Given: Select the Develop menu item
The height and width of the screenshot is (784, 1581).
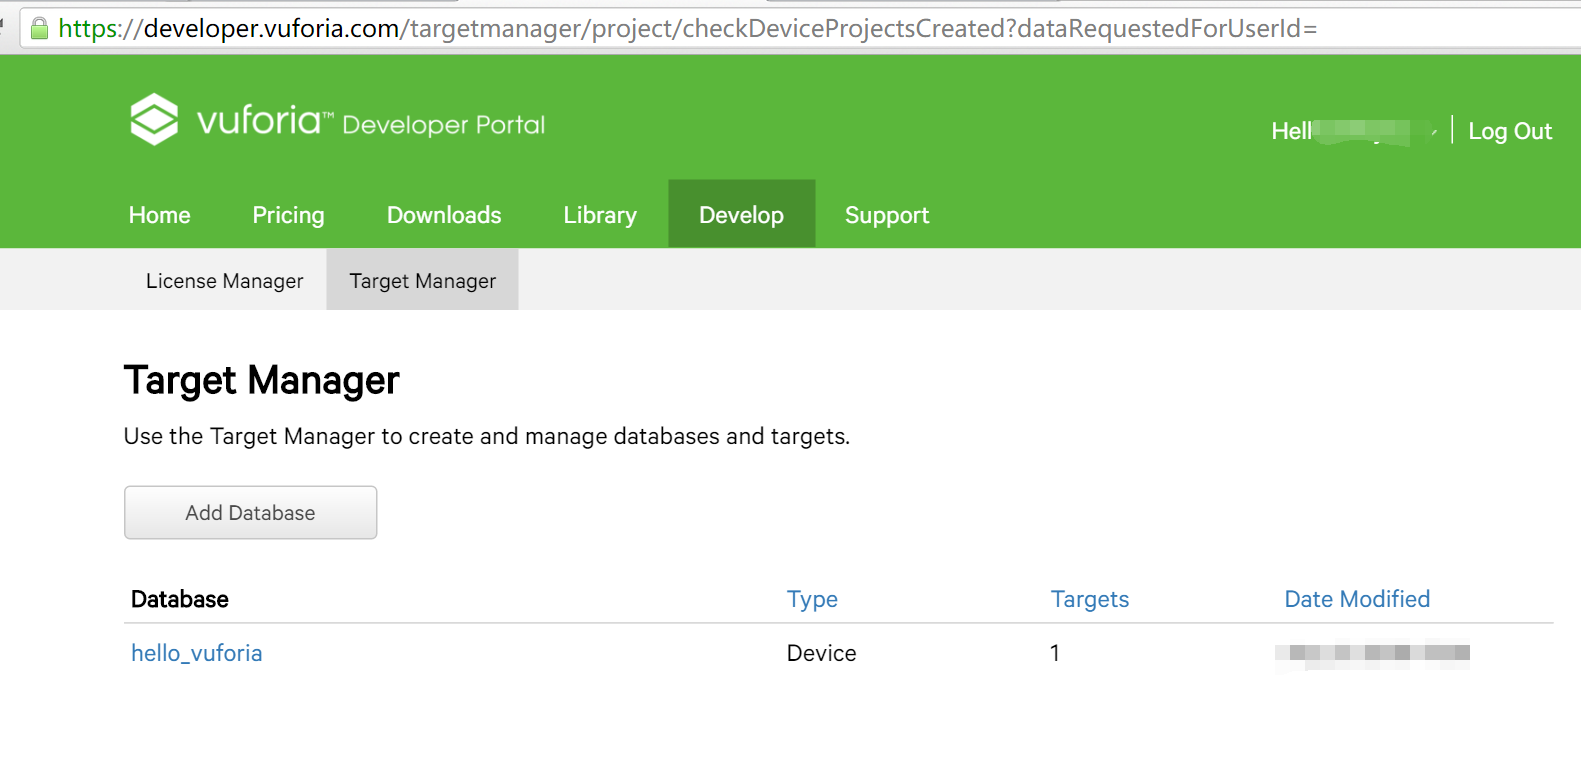Looking at the screenshot, I should tap(742, 214).
